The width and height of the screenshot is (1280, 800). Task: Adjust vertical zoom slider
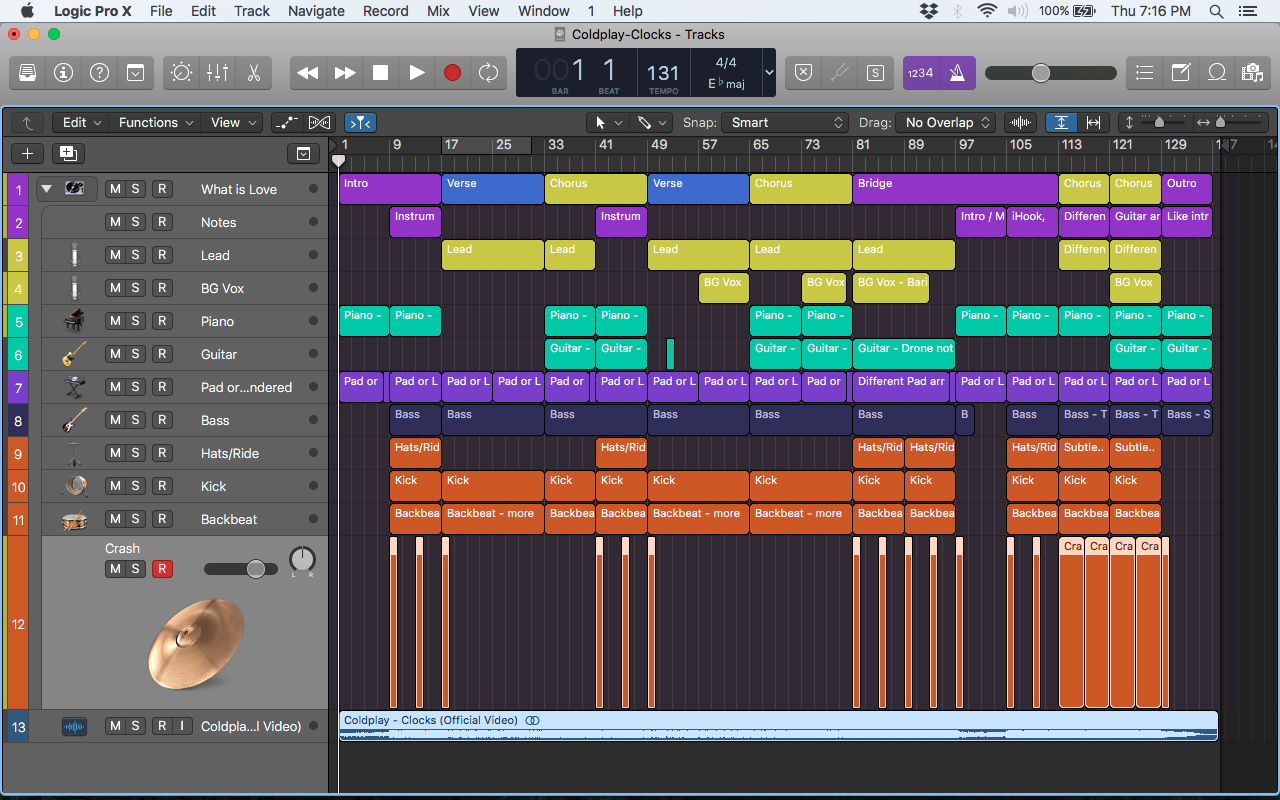pos(1160,122)
